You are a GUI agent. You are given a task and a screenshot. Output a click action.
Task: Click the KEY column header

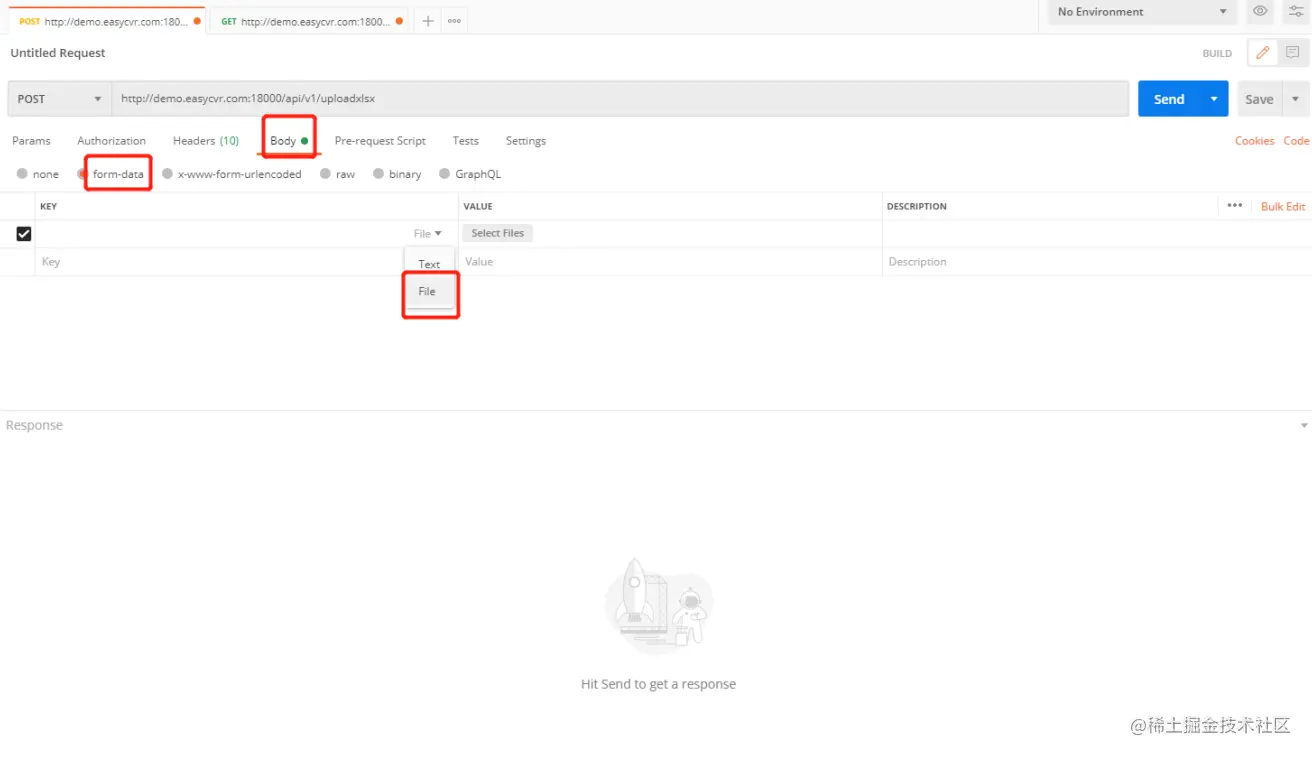(48, 206)
